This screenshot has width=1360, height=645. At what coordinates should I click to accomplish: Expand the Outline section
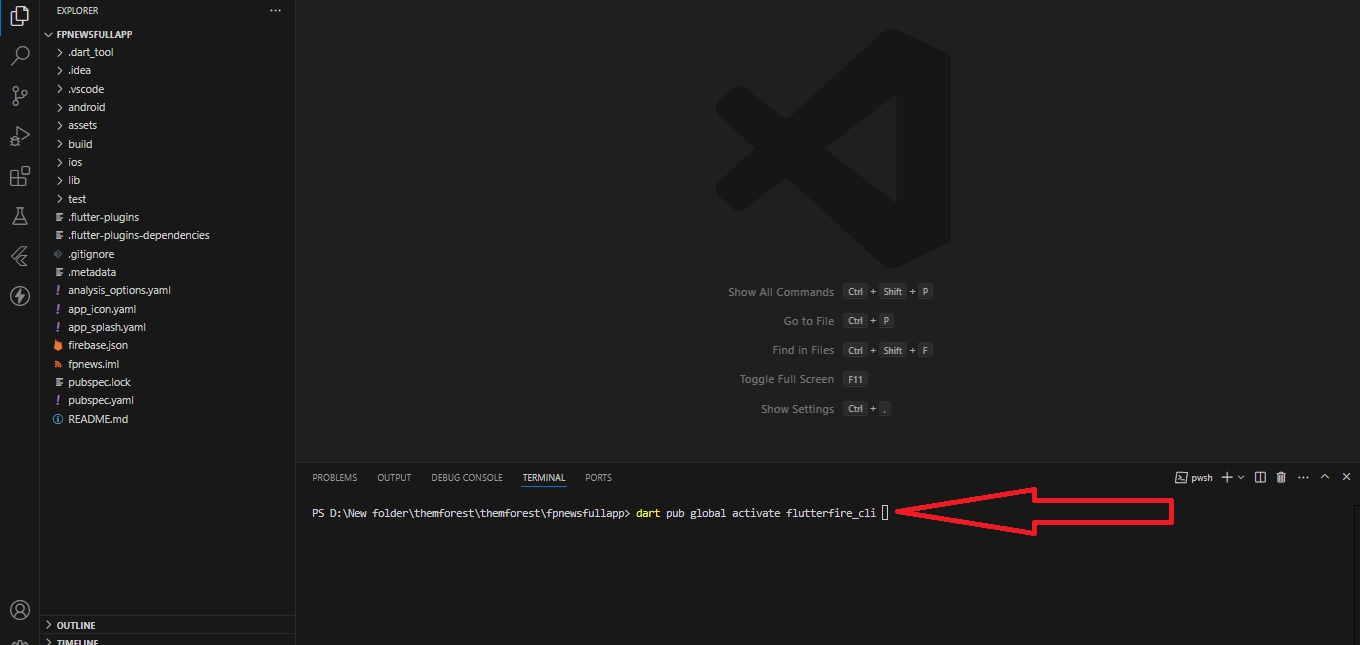pyautogui.click(x=167, y=625)
